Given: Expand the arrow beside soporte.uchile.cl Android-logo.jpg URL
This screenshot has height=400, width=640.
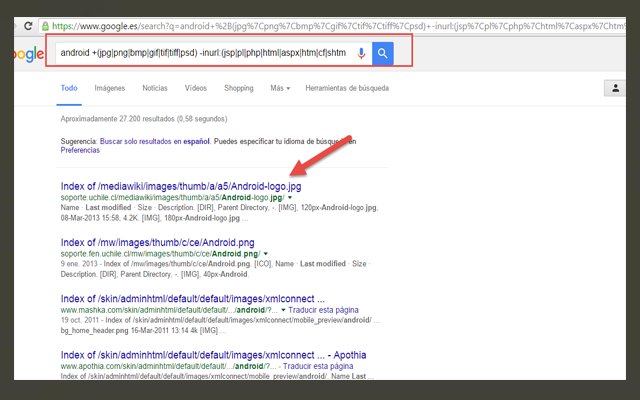Looking at the screenshot, I should click(290, 198).
